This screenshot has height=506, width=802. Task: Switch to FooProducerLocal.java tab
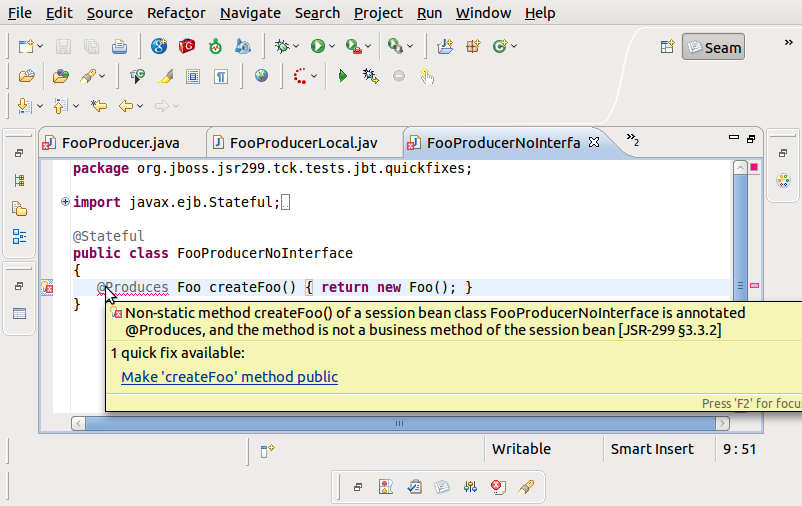pos(303,143)
